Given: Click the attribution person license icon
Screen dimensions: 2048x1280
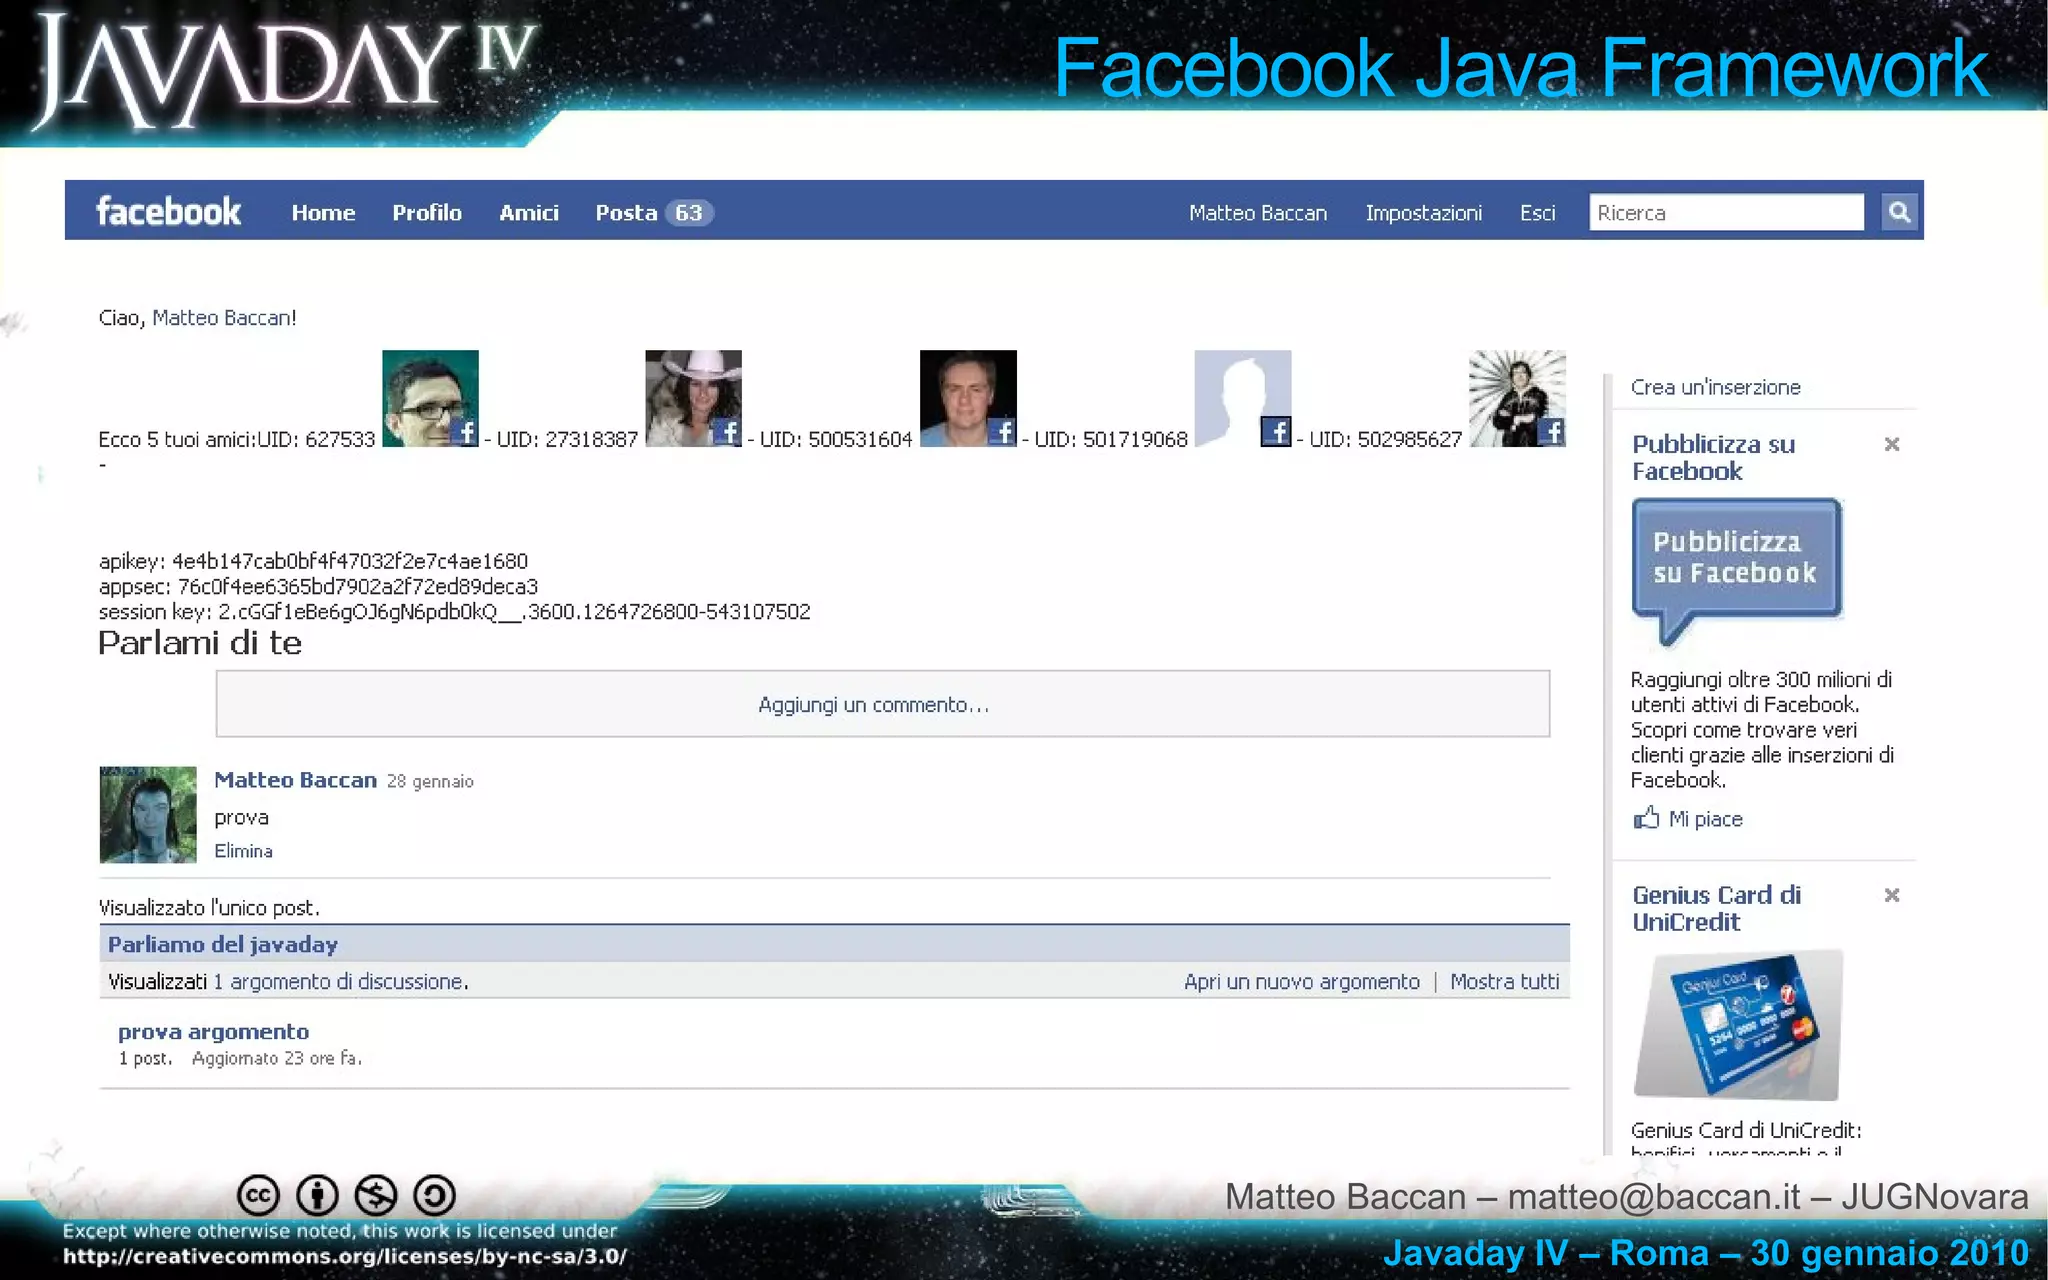Looking at the screenshot, I should click(x=317, y=1195).
